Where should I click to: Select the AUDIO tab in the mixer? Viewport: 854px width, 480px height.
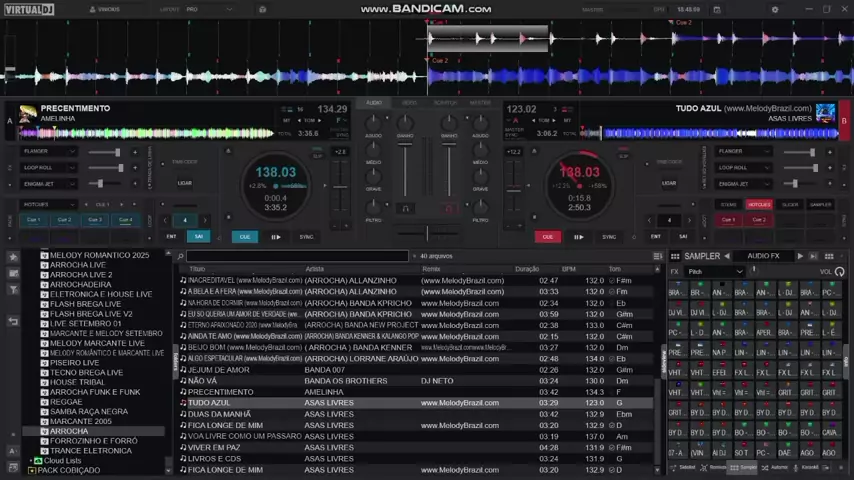point(373,102)
